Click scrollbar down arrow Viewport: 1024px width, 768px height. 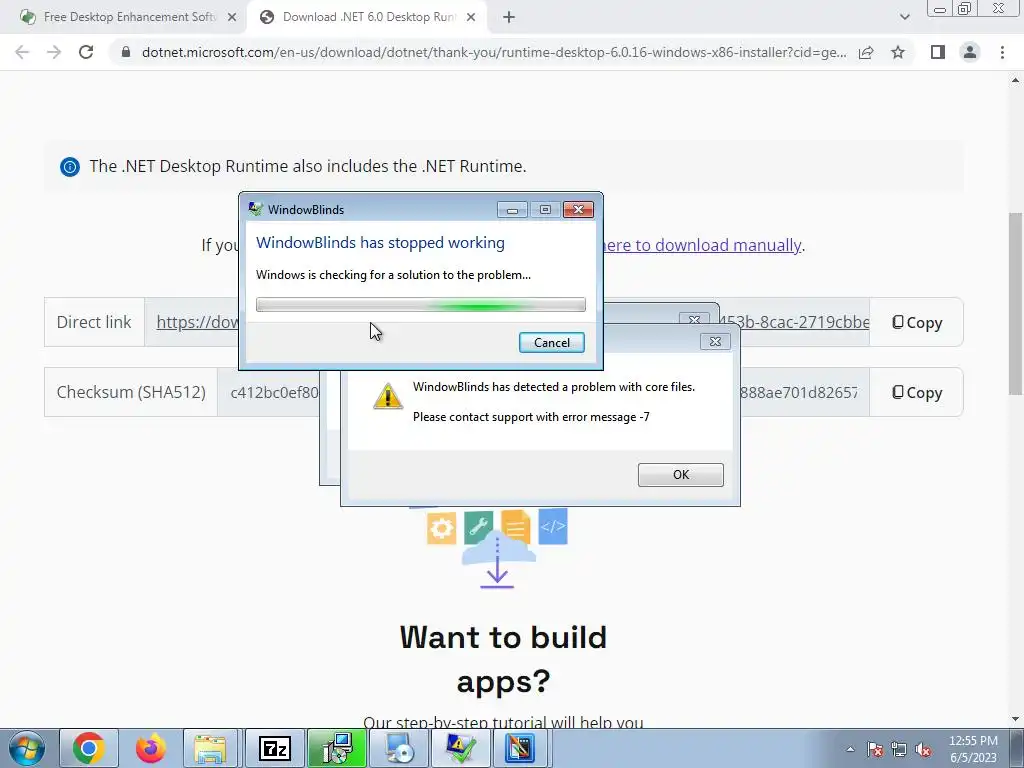(x=1016, y=719)
